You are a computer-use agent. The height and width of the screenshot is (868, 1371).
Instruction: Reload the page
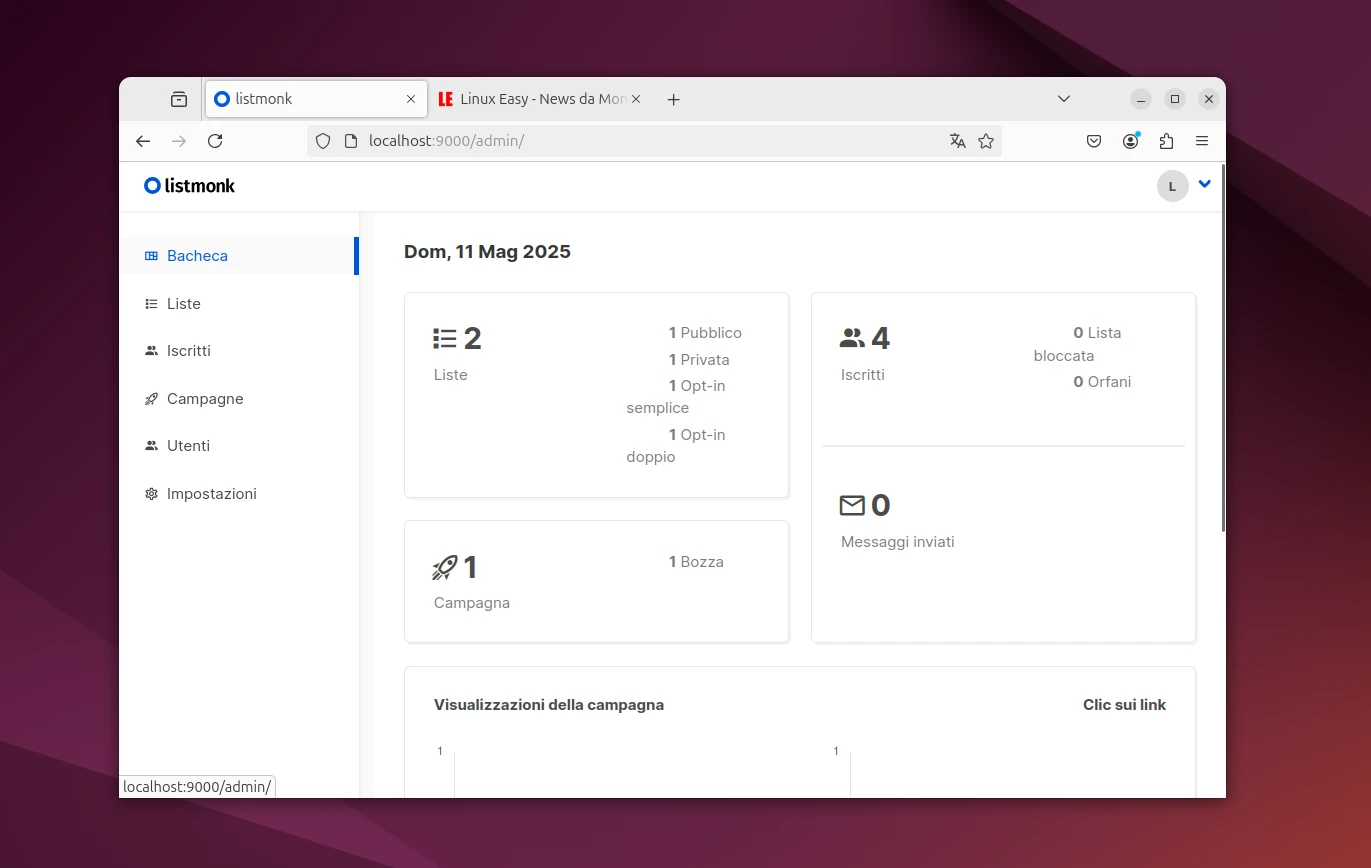coord(215,141)
